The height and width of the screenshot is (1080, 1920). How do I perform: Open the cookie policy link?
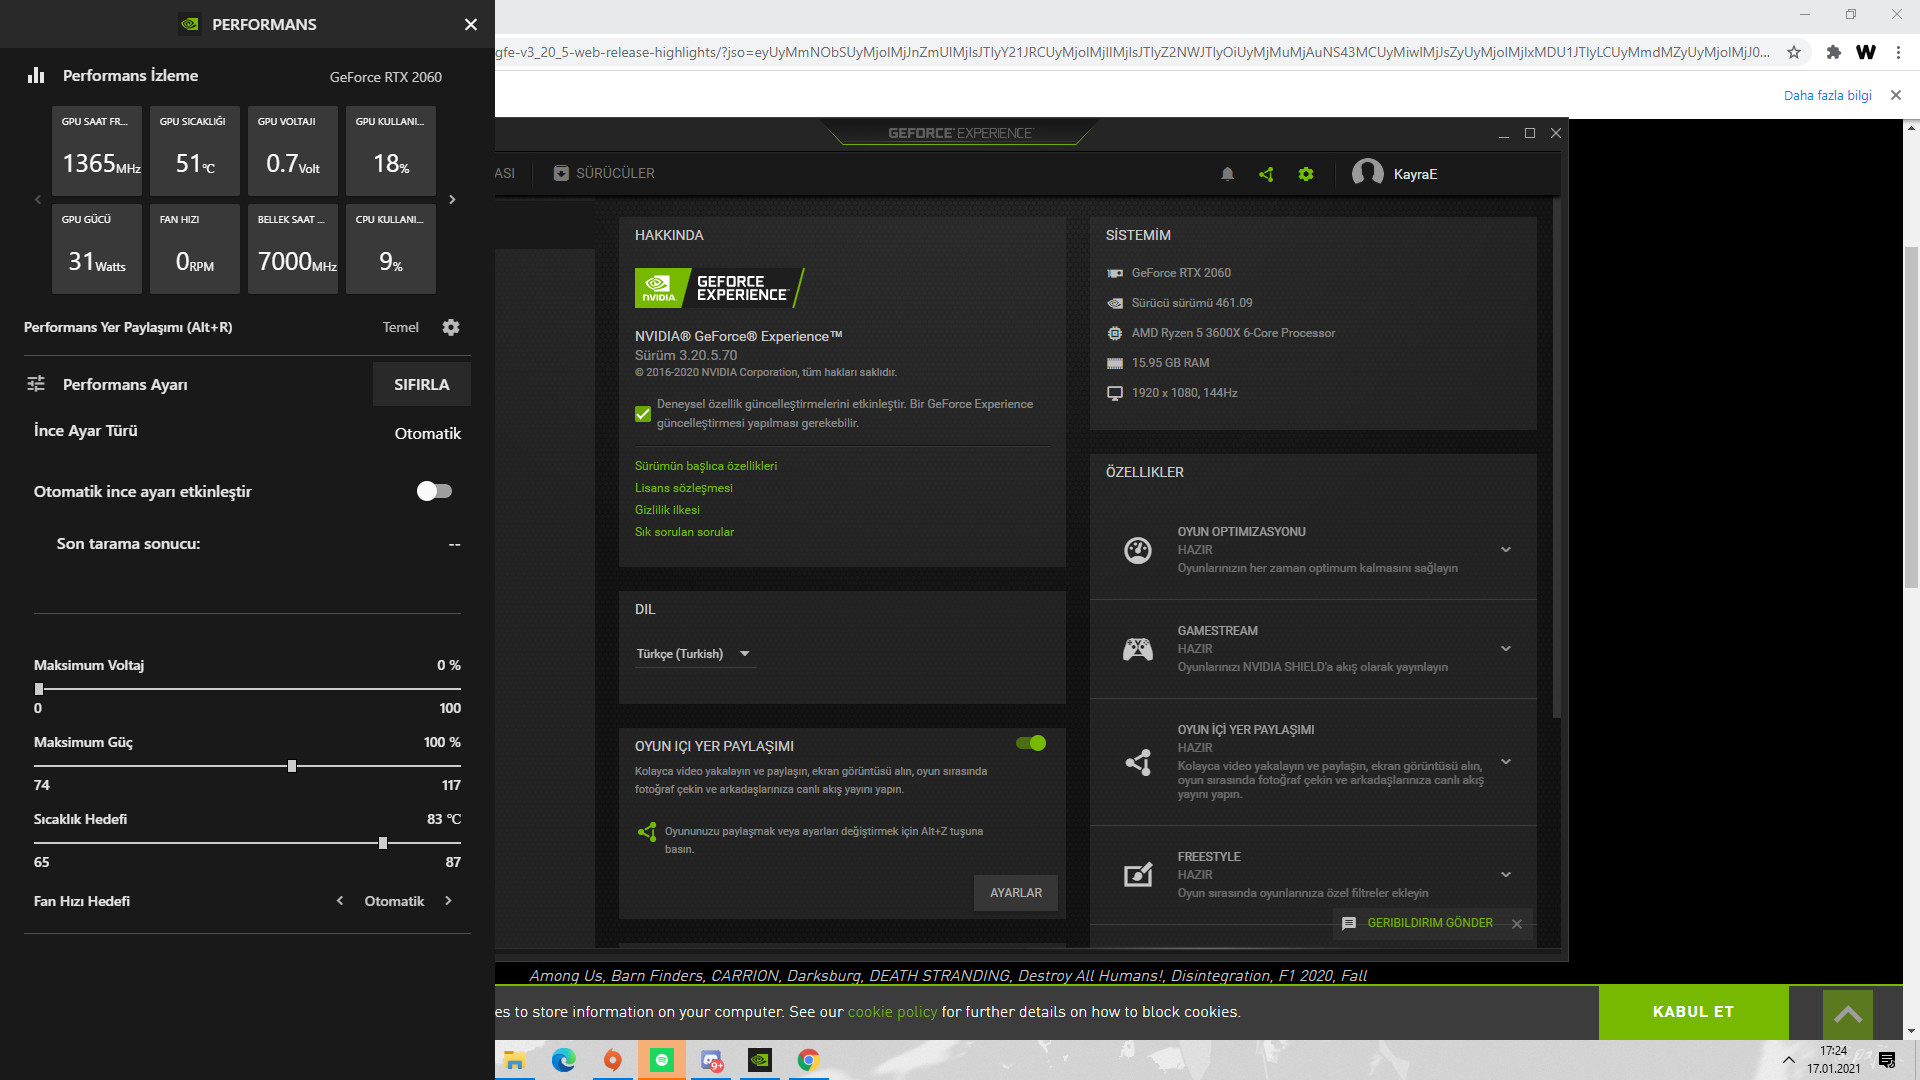pos(892,1012)
